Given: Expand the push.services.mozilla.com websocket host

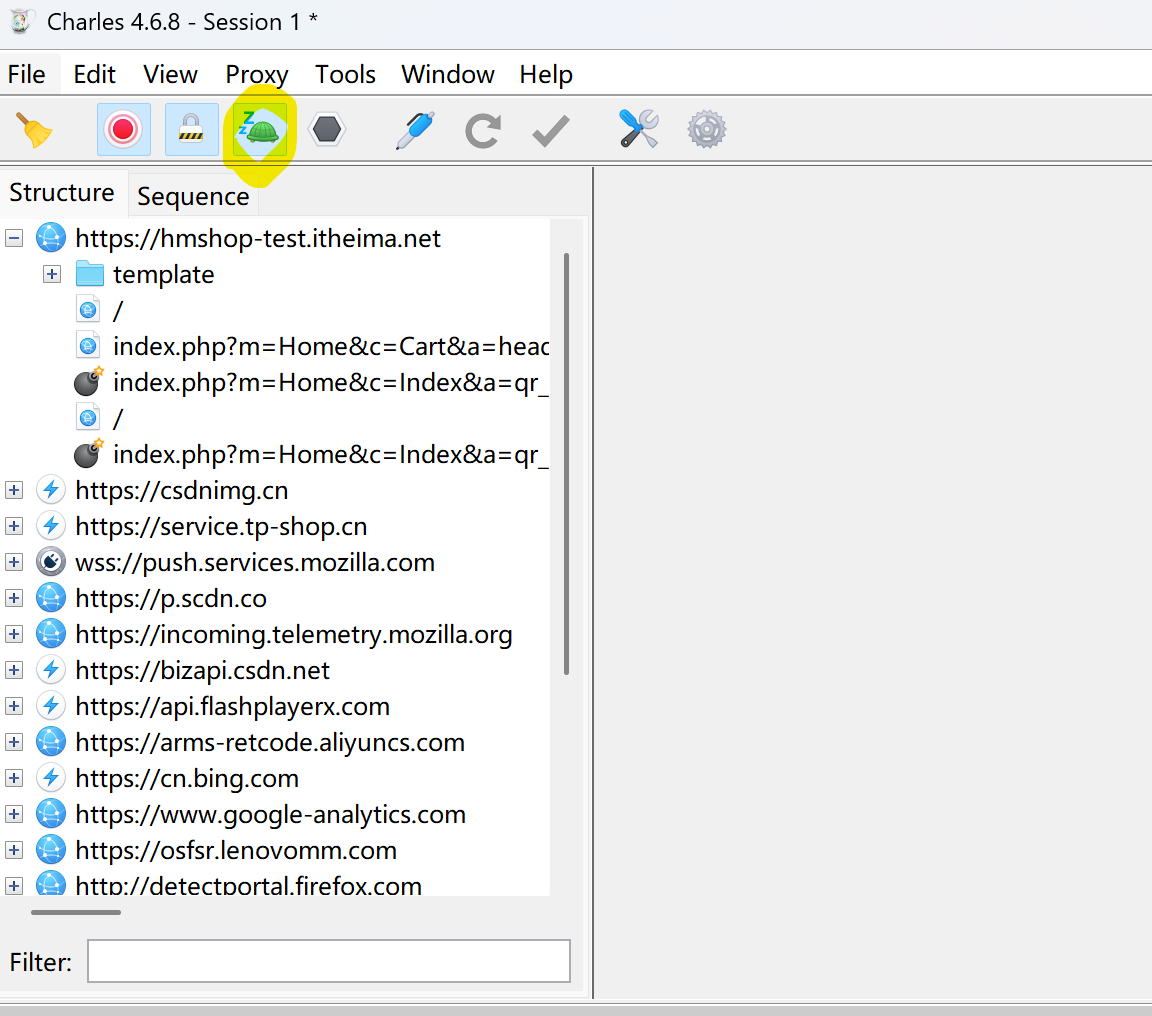Looking at the screenshot, I should click(14, 562).
